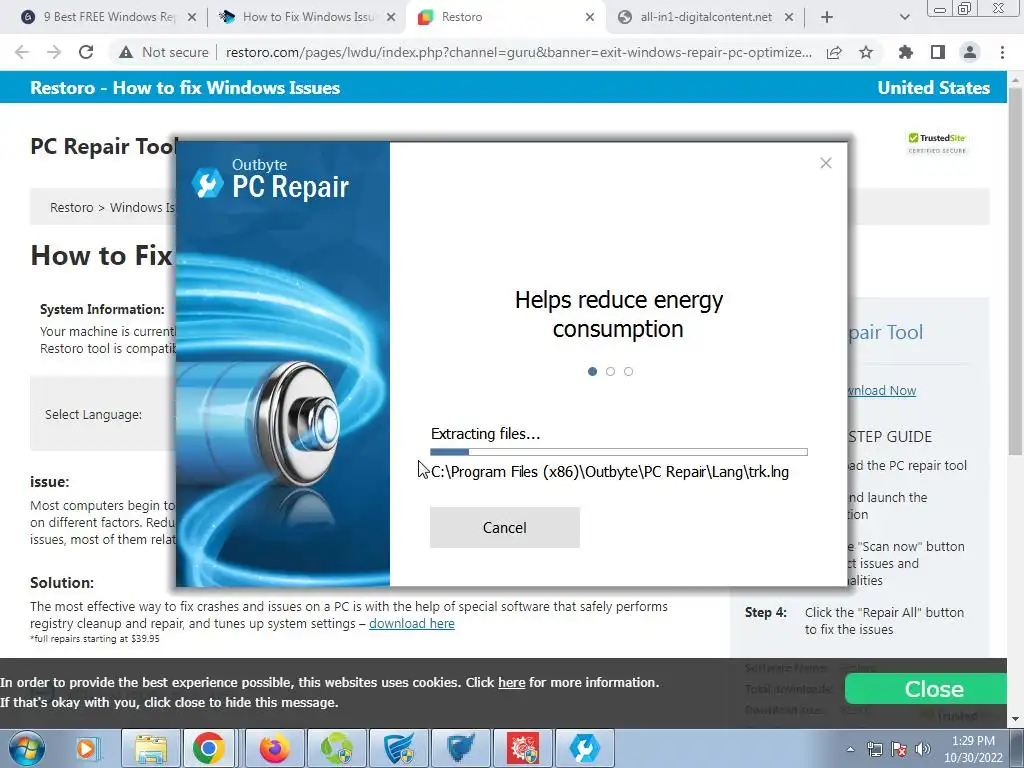
Task: Reload the Restoro page
Action: point(86,52)
